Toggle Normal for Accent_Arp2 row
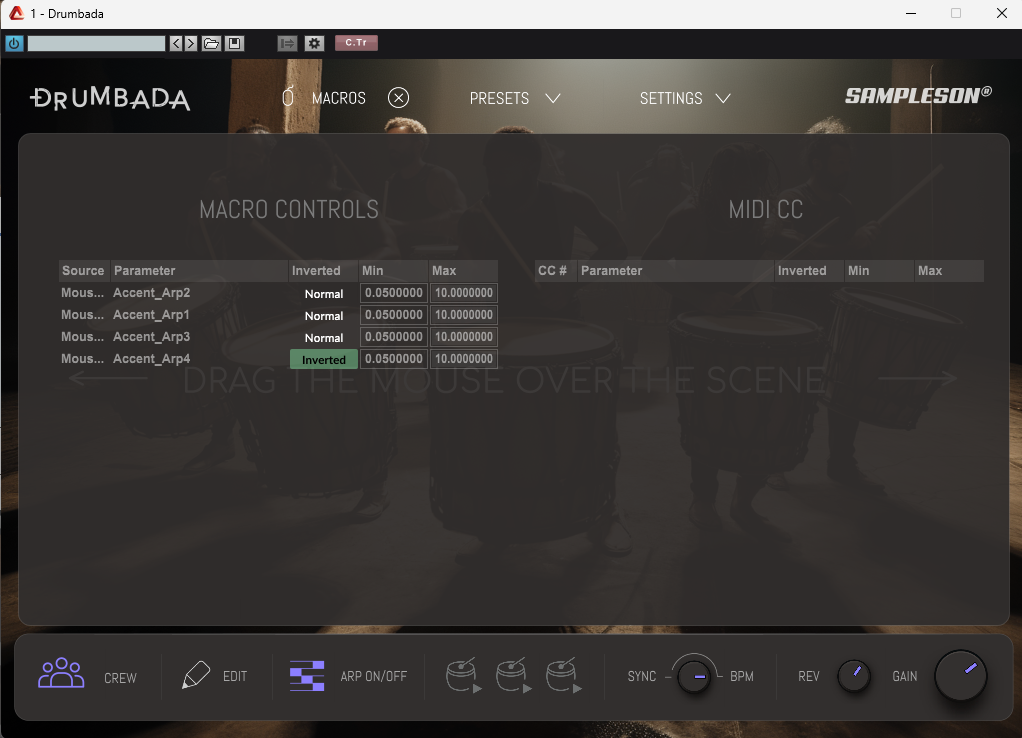 pyautogui.click(x=324, y=294)
